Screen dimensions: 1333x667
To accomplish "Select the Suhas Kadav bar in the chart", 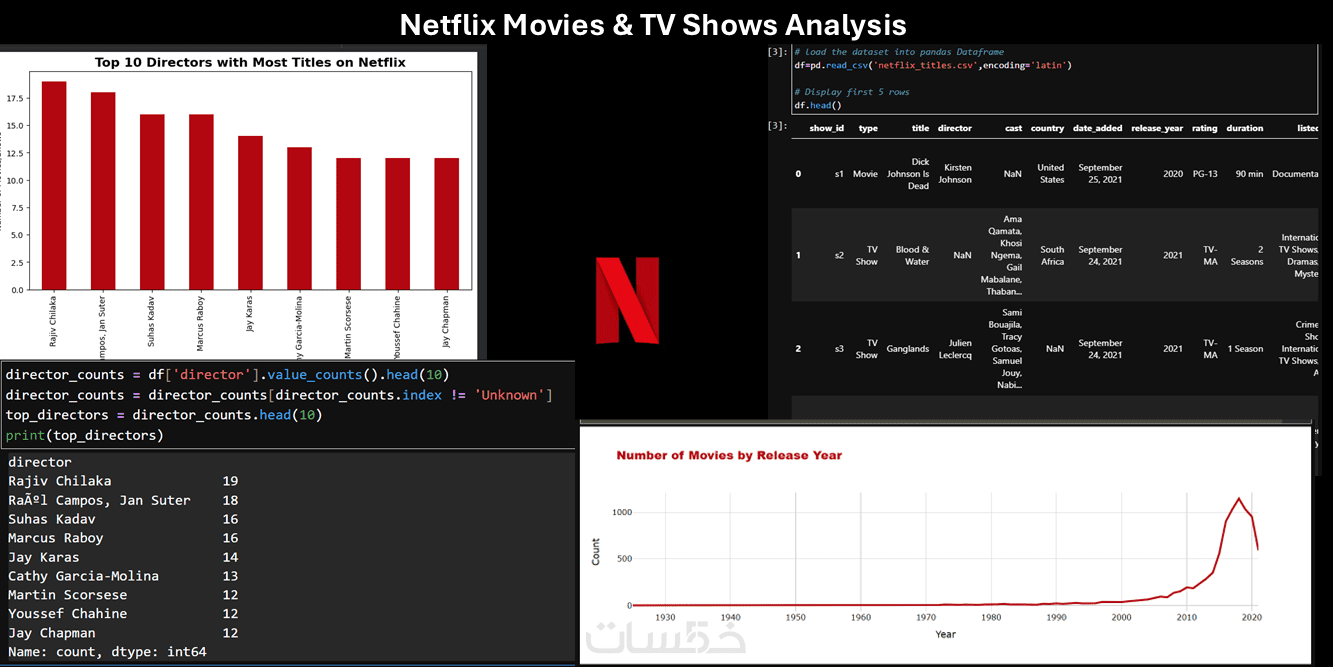I will tap(152, 202).
